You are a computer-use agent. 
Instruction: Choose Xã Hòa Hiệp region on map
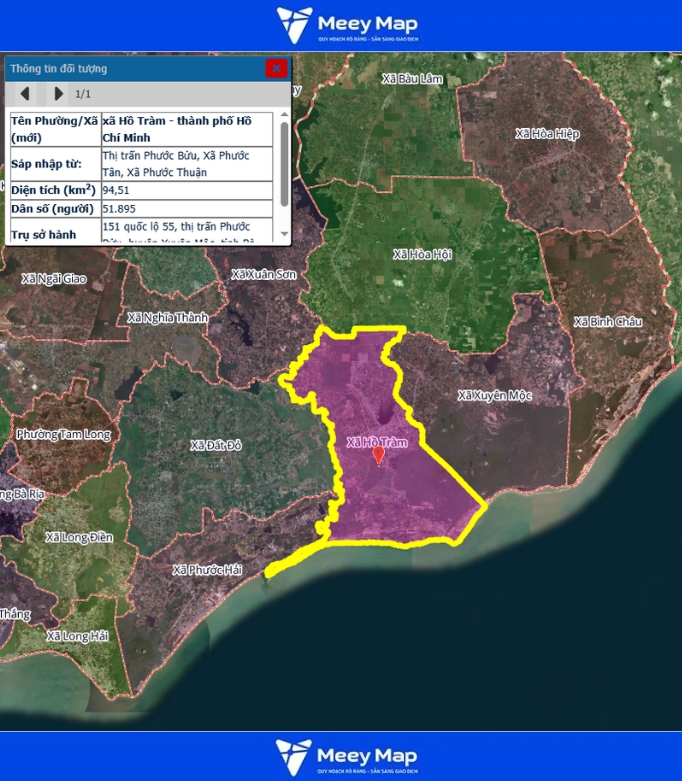tap(546, 133)
